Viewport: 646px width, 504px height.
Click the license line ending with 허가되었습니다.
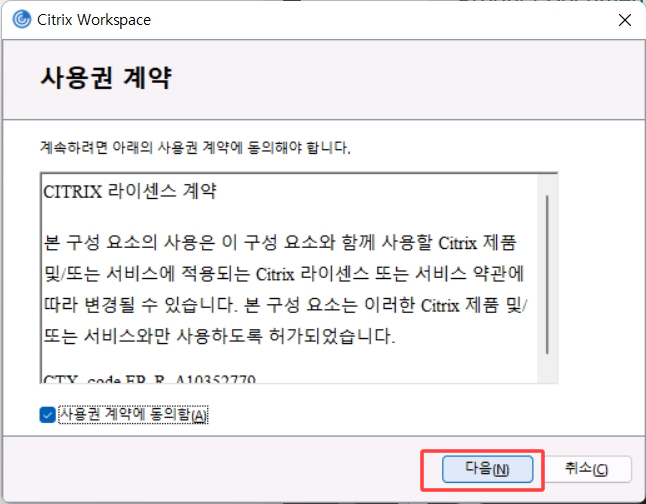(220, 336)
